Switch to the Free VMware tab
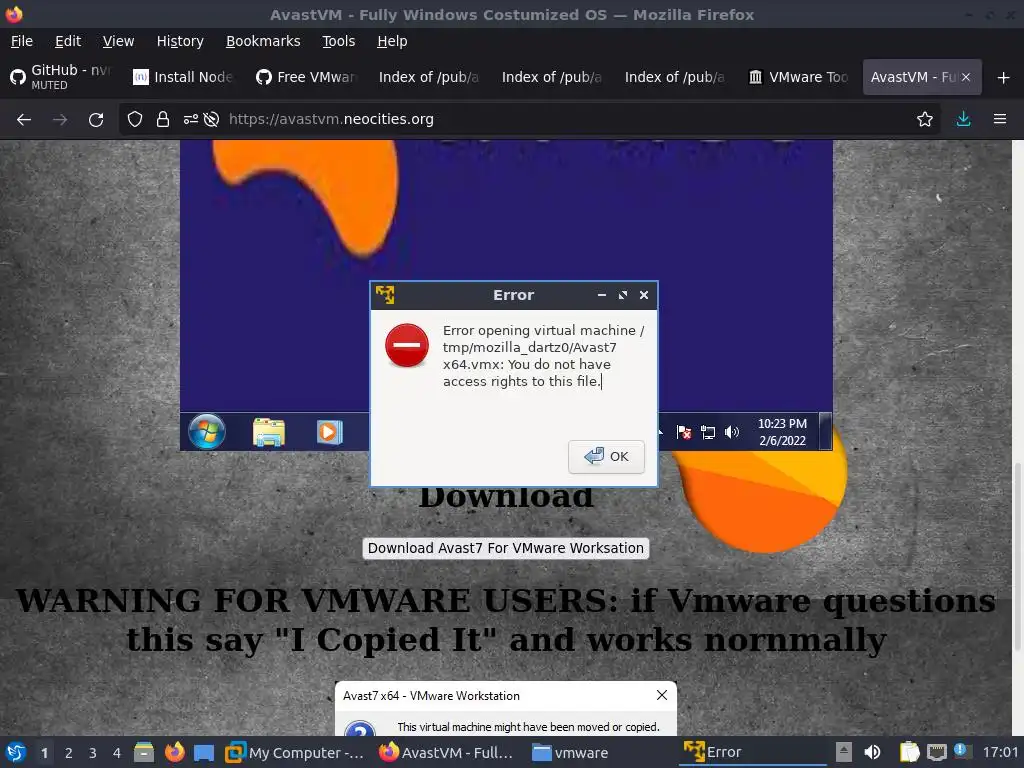This screenshot has height=768, width=1024. 306,77
